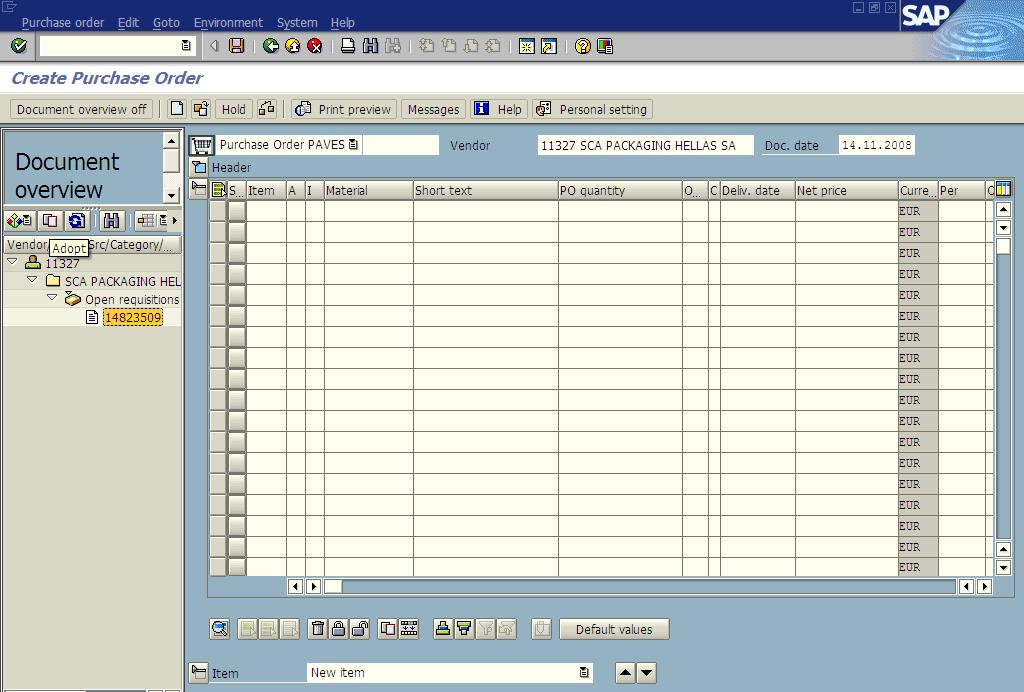Select requisition 14823509 in the tree
This screenshot has width=1024, height=692.
tap(133, 318)
